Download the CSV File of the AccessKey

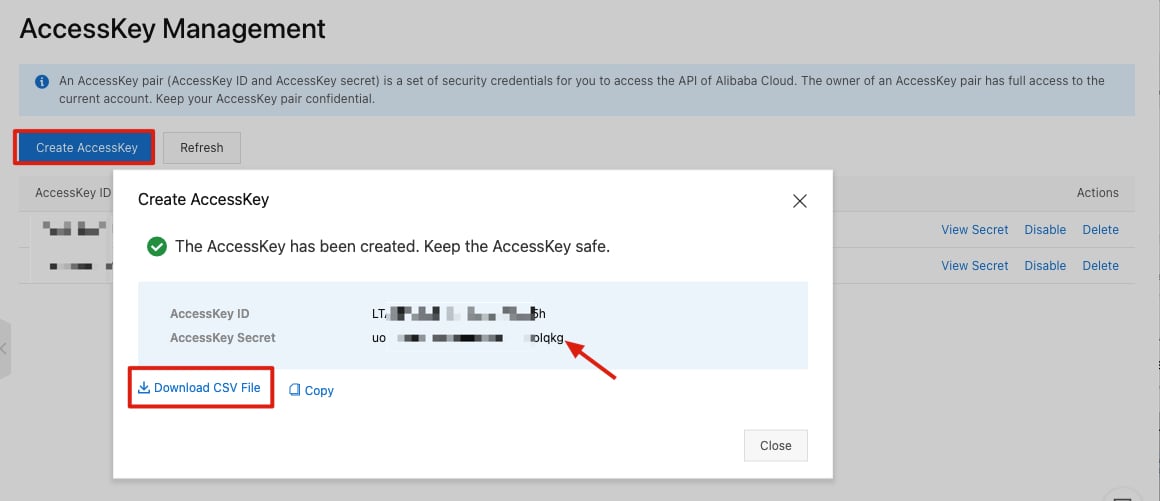(x=200, y=387)
